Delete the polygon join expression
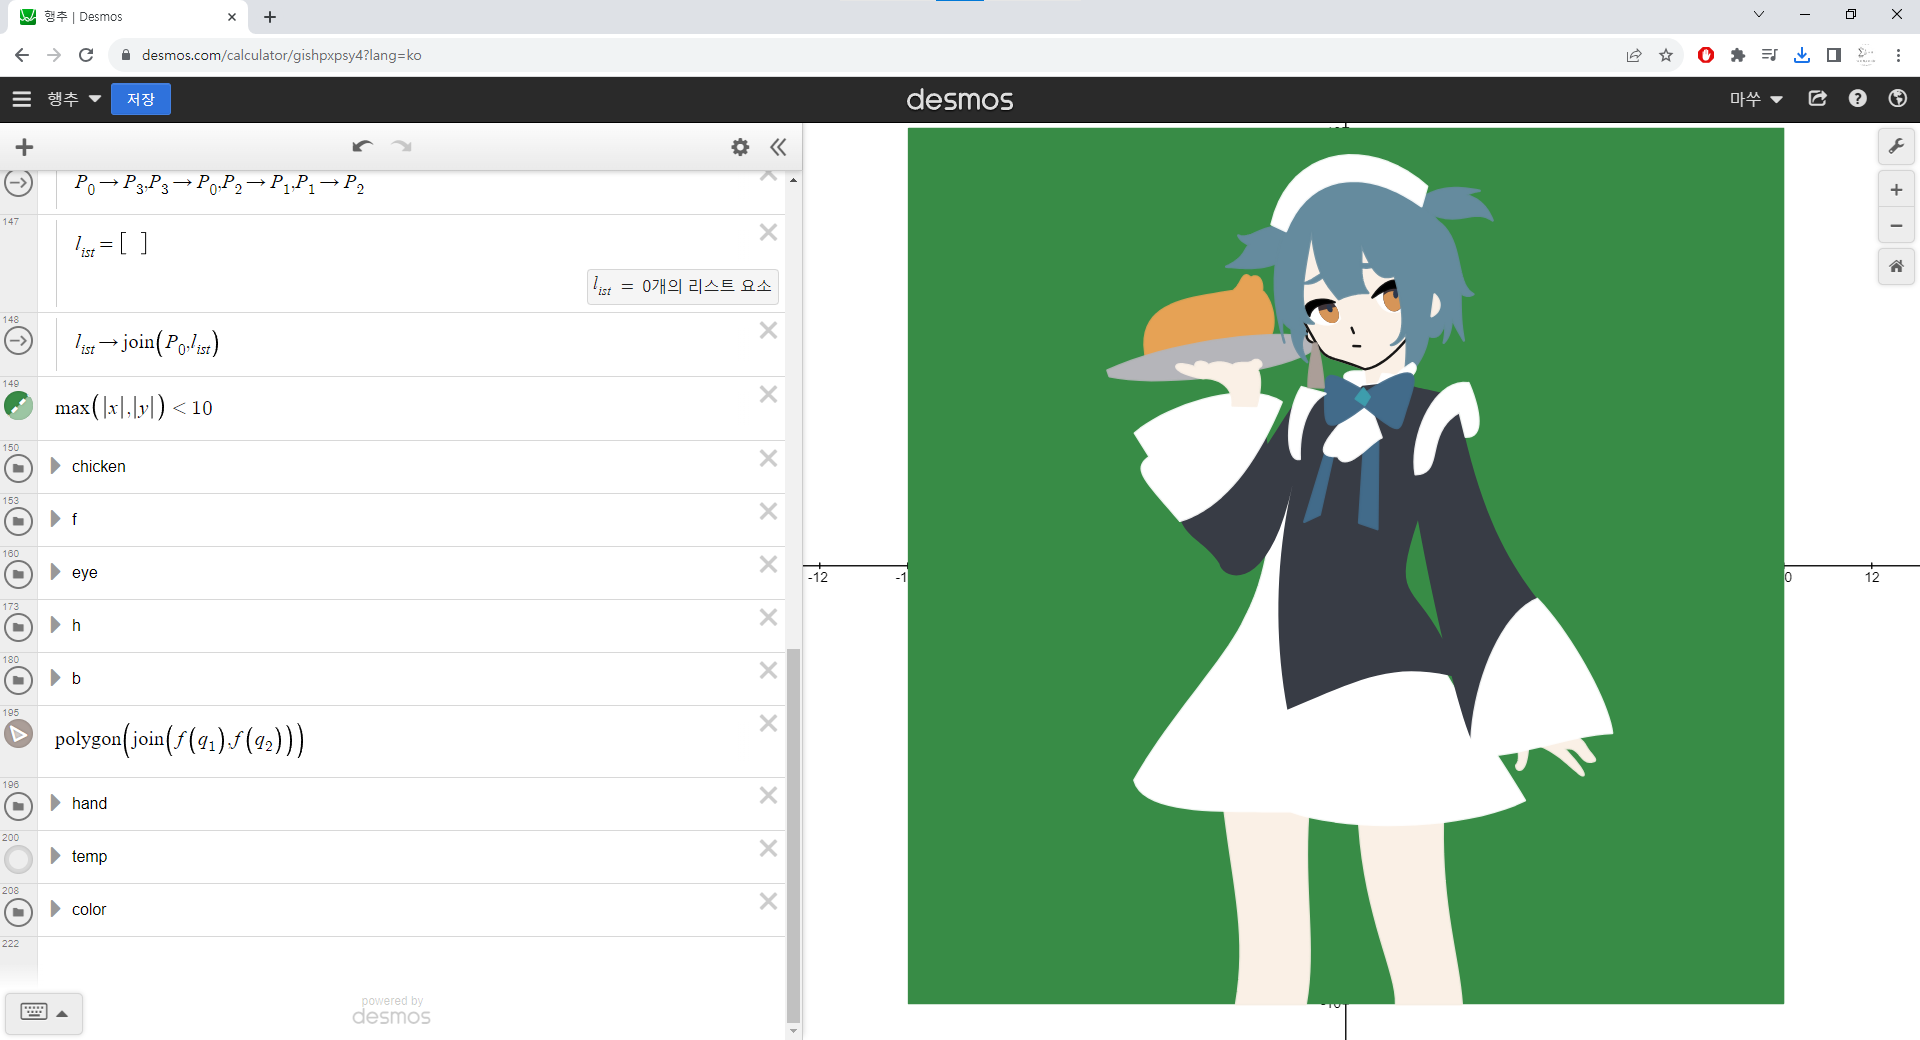Image resolution: width=1920 pixels, height=1040 pixels. coord(768,723)
